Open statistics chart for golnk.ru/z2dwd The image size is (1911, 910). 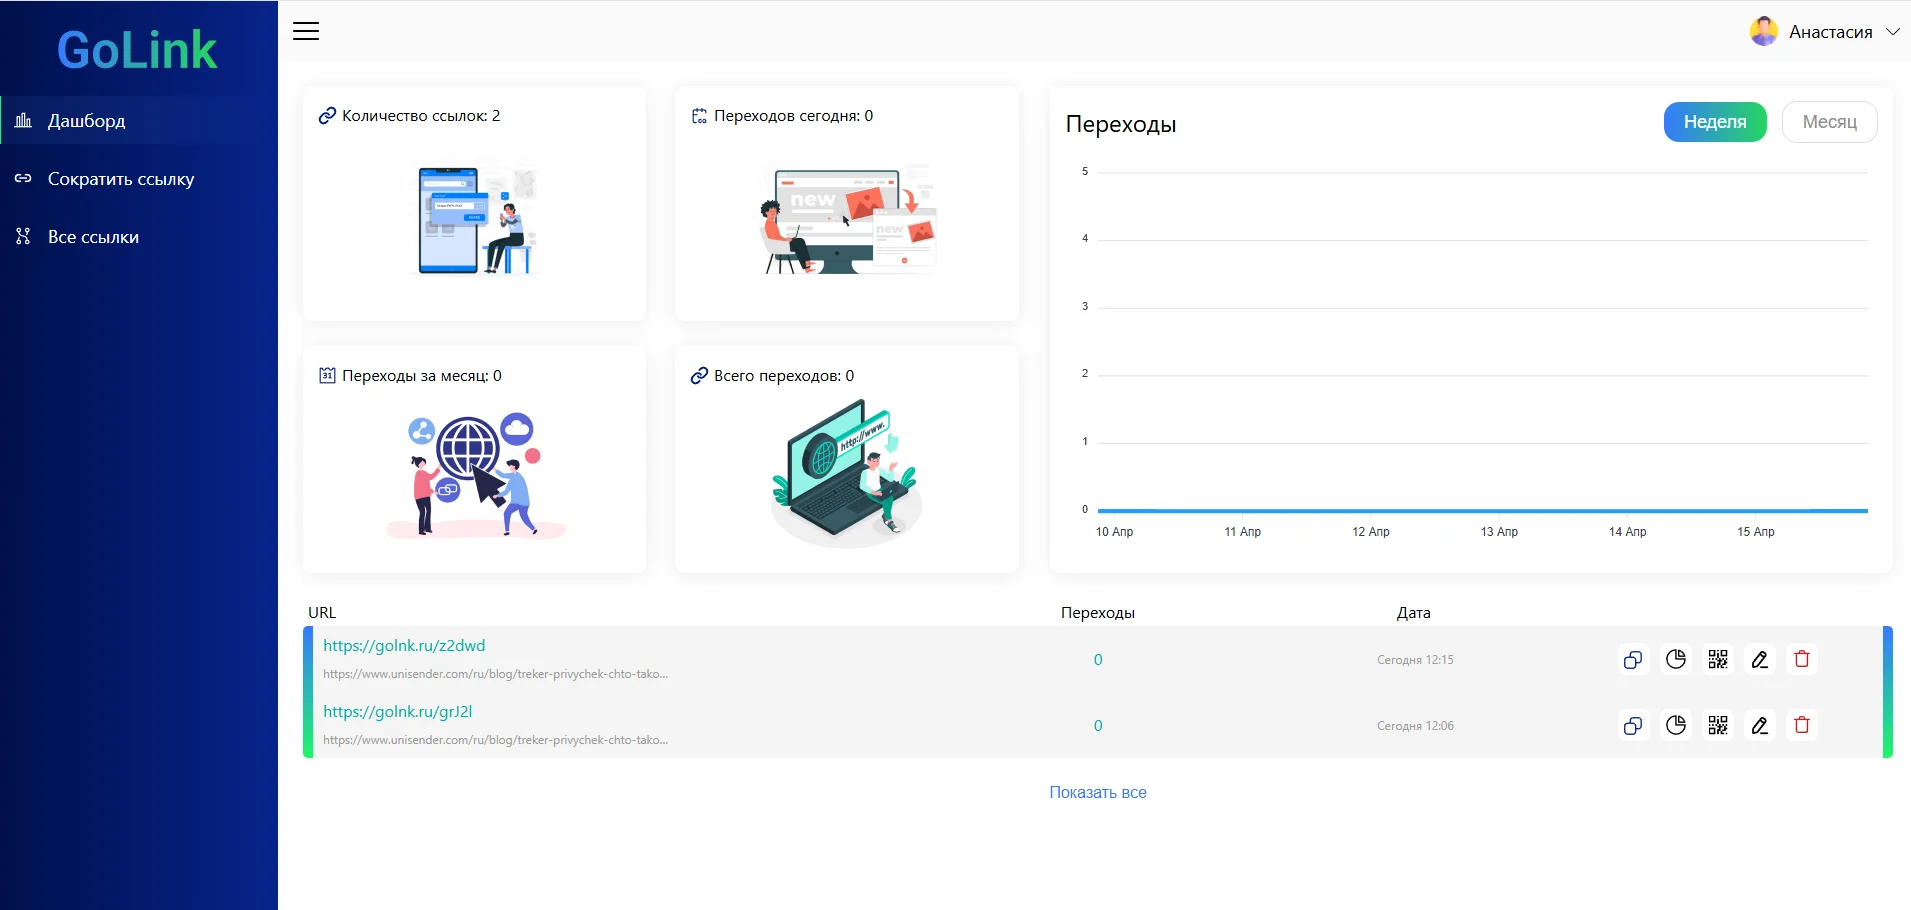coord(1676,660)
